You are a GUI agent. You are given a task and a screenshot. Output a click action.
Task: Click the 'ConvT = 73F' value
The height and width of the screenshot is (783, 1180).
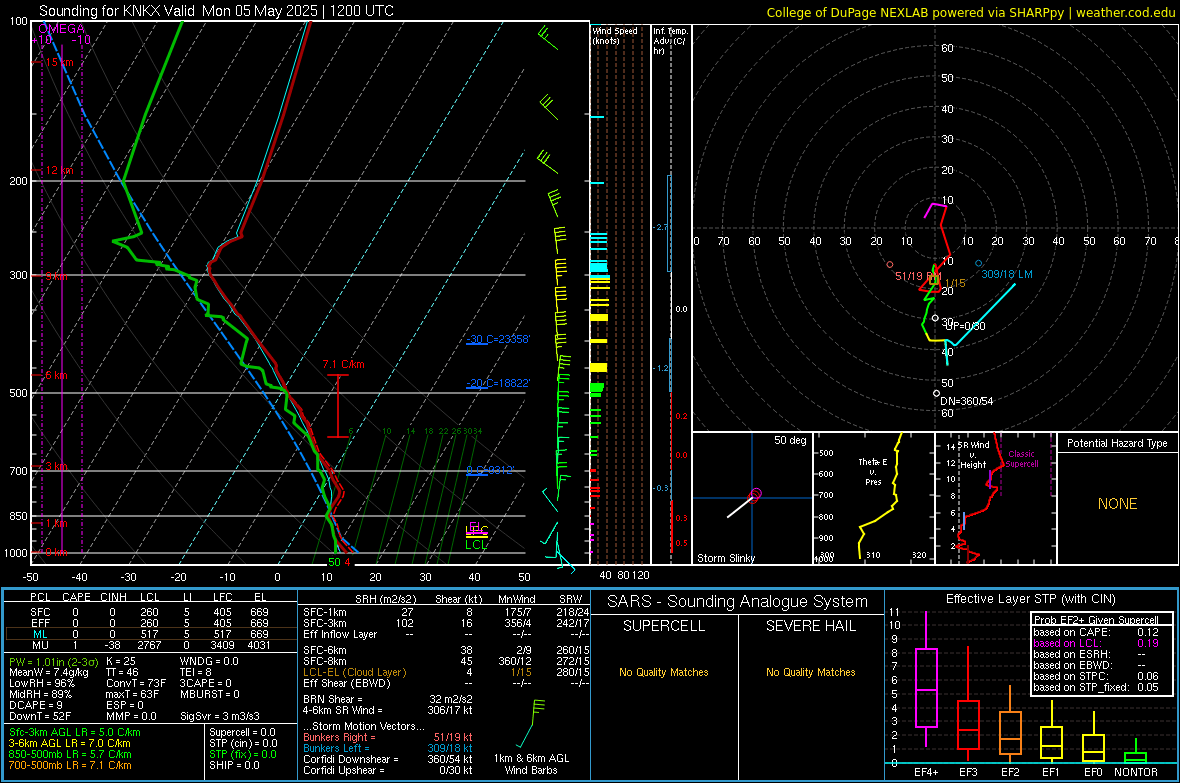point(136,684)
